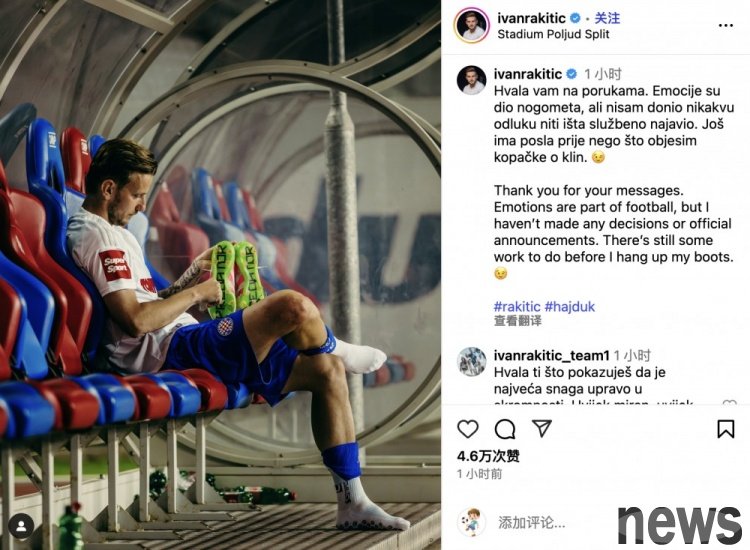Expand the translation with 查看翻译
Viewport: 750px width, 550px height.
pos(518,321)
